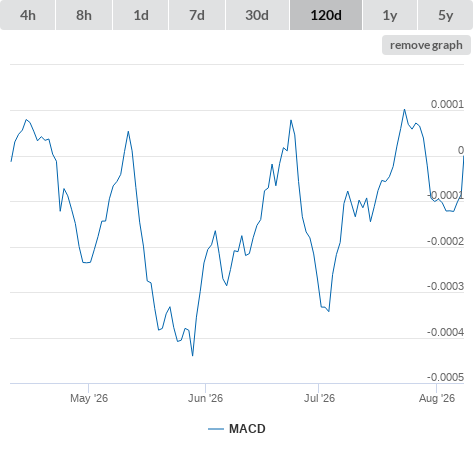Screen dimensions: 474x455
Task: Click the 0.0001 y-axis label
Action: coord(447,104)
